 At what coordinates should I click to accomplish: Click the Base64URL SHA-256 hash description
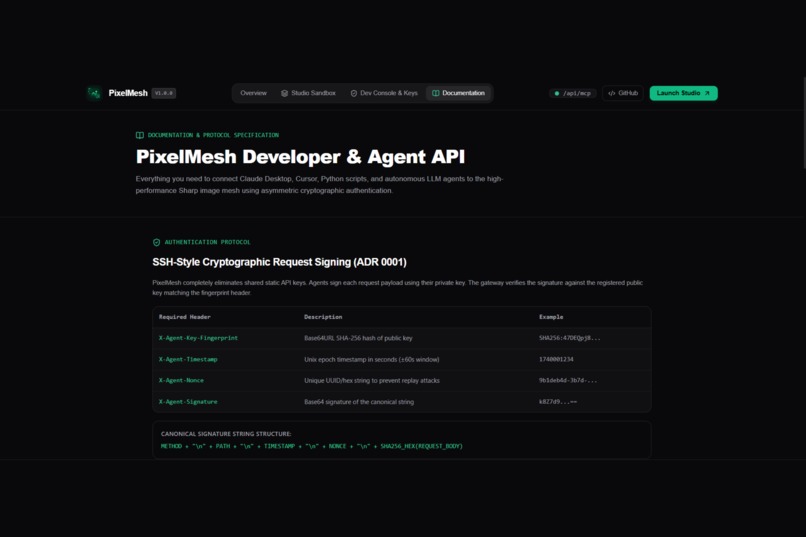pos(358,338)
